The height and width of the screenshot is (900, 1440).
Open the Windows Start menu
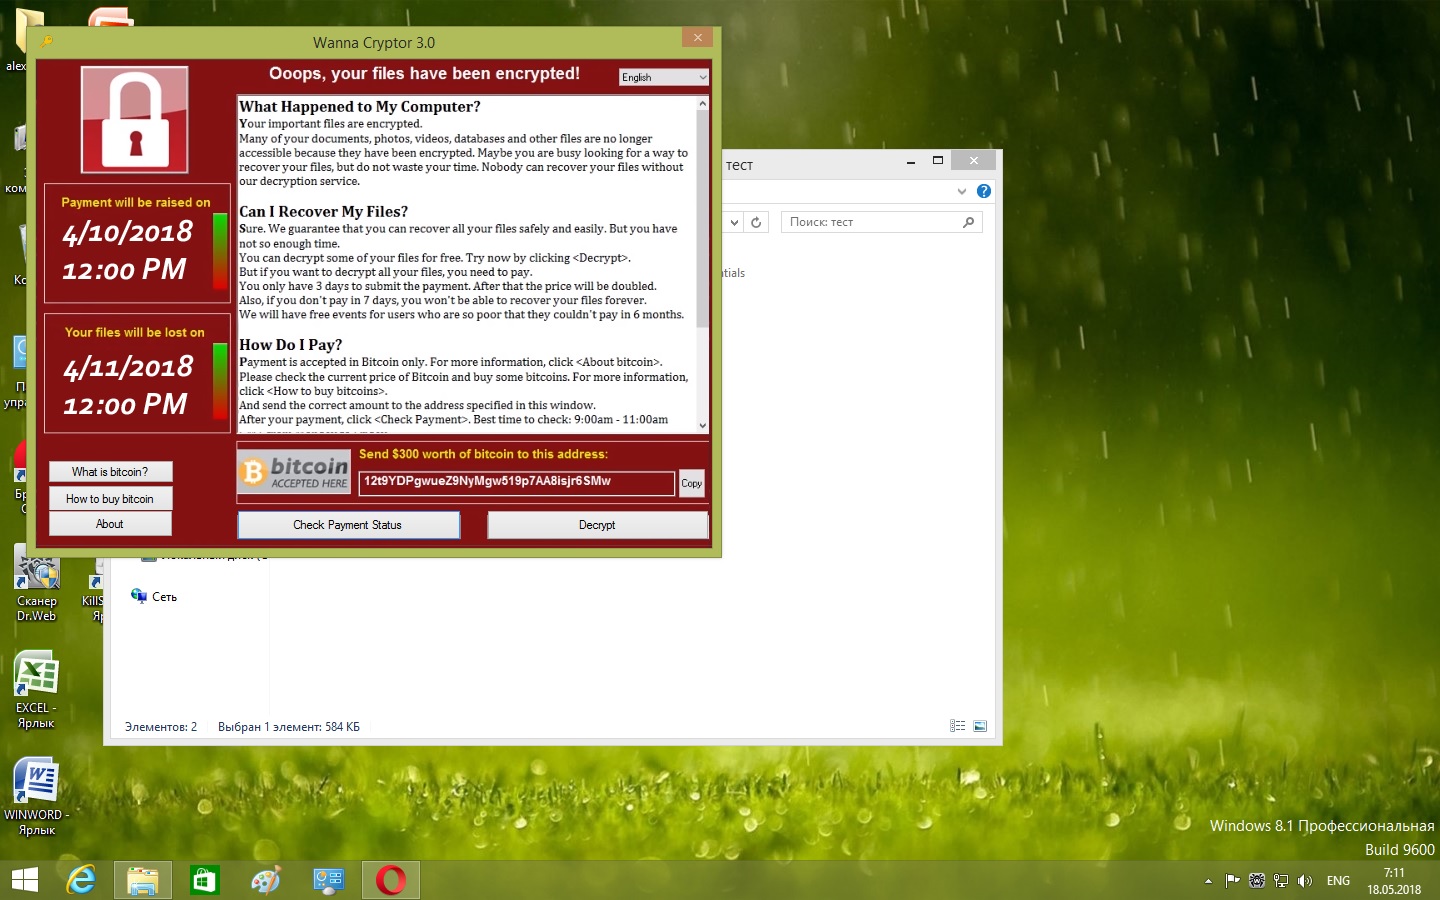[24, 880]
